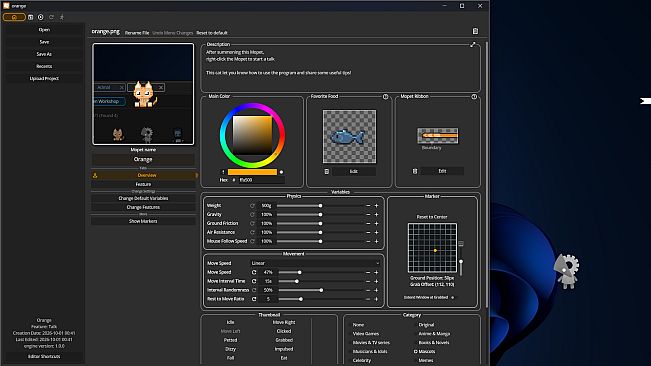651x366 pixels.
Task: Click the trash icon under Mopet Ribbon
Action: (x=415, y=171)
